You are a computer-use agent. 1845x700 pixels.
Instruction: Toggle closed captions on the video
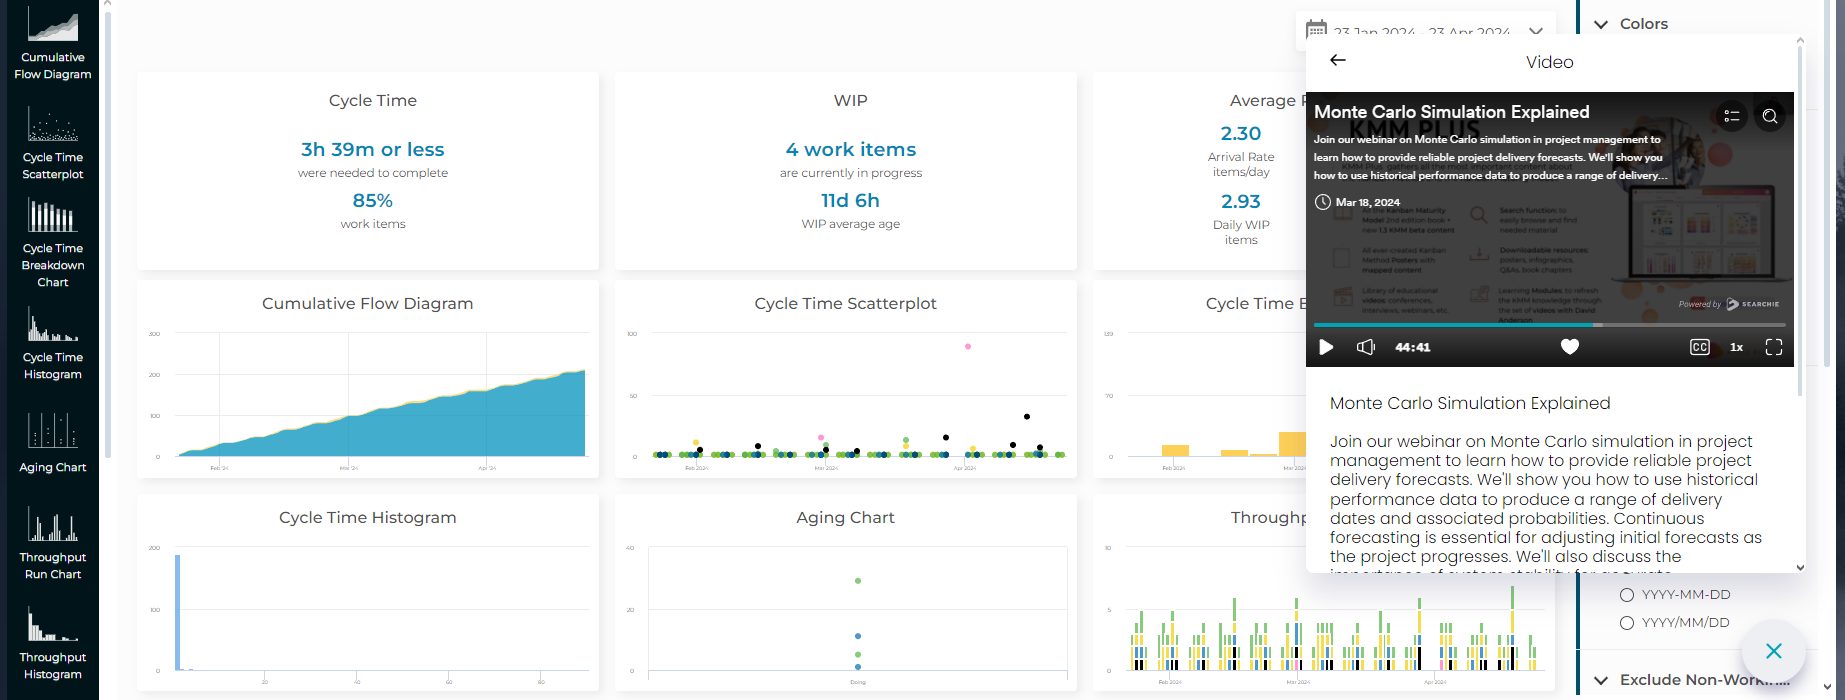coord(1699,347)
